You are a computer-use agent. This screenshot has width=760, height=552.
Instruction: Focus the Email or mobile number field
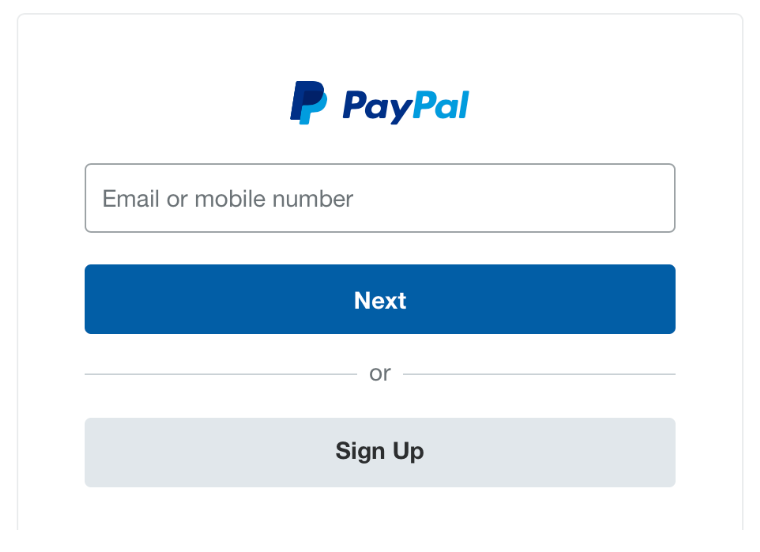pos(380,198)
